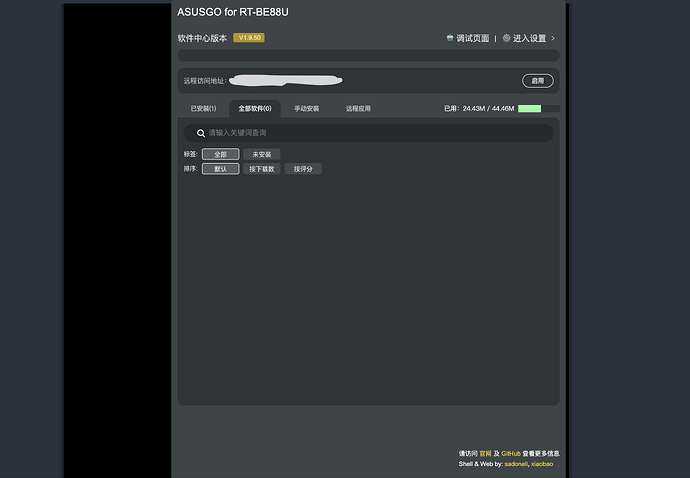The height and width of the screenshot is (478, 690).
Task: Click the 软件中心版本 label
Action: coord(202,38)
